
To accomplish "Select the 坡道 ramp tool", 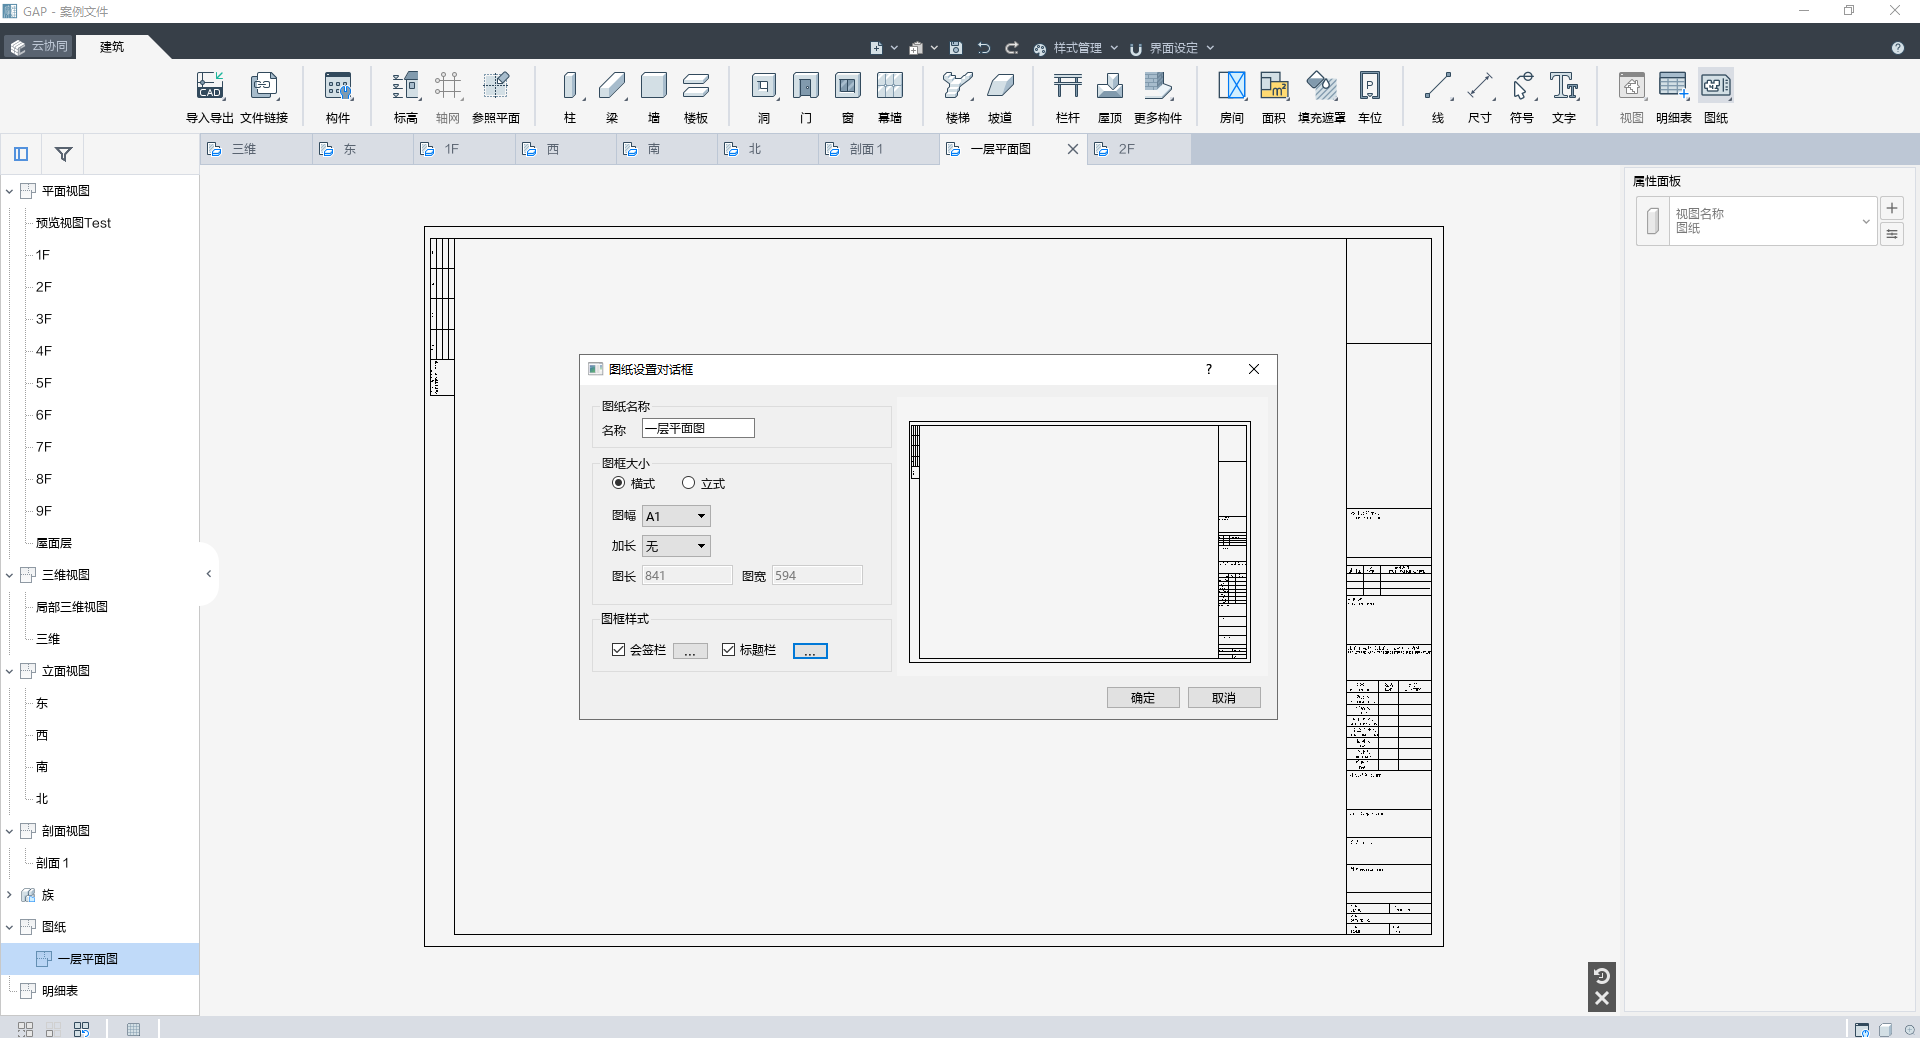I will click(1000, 97).
